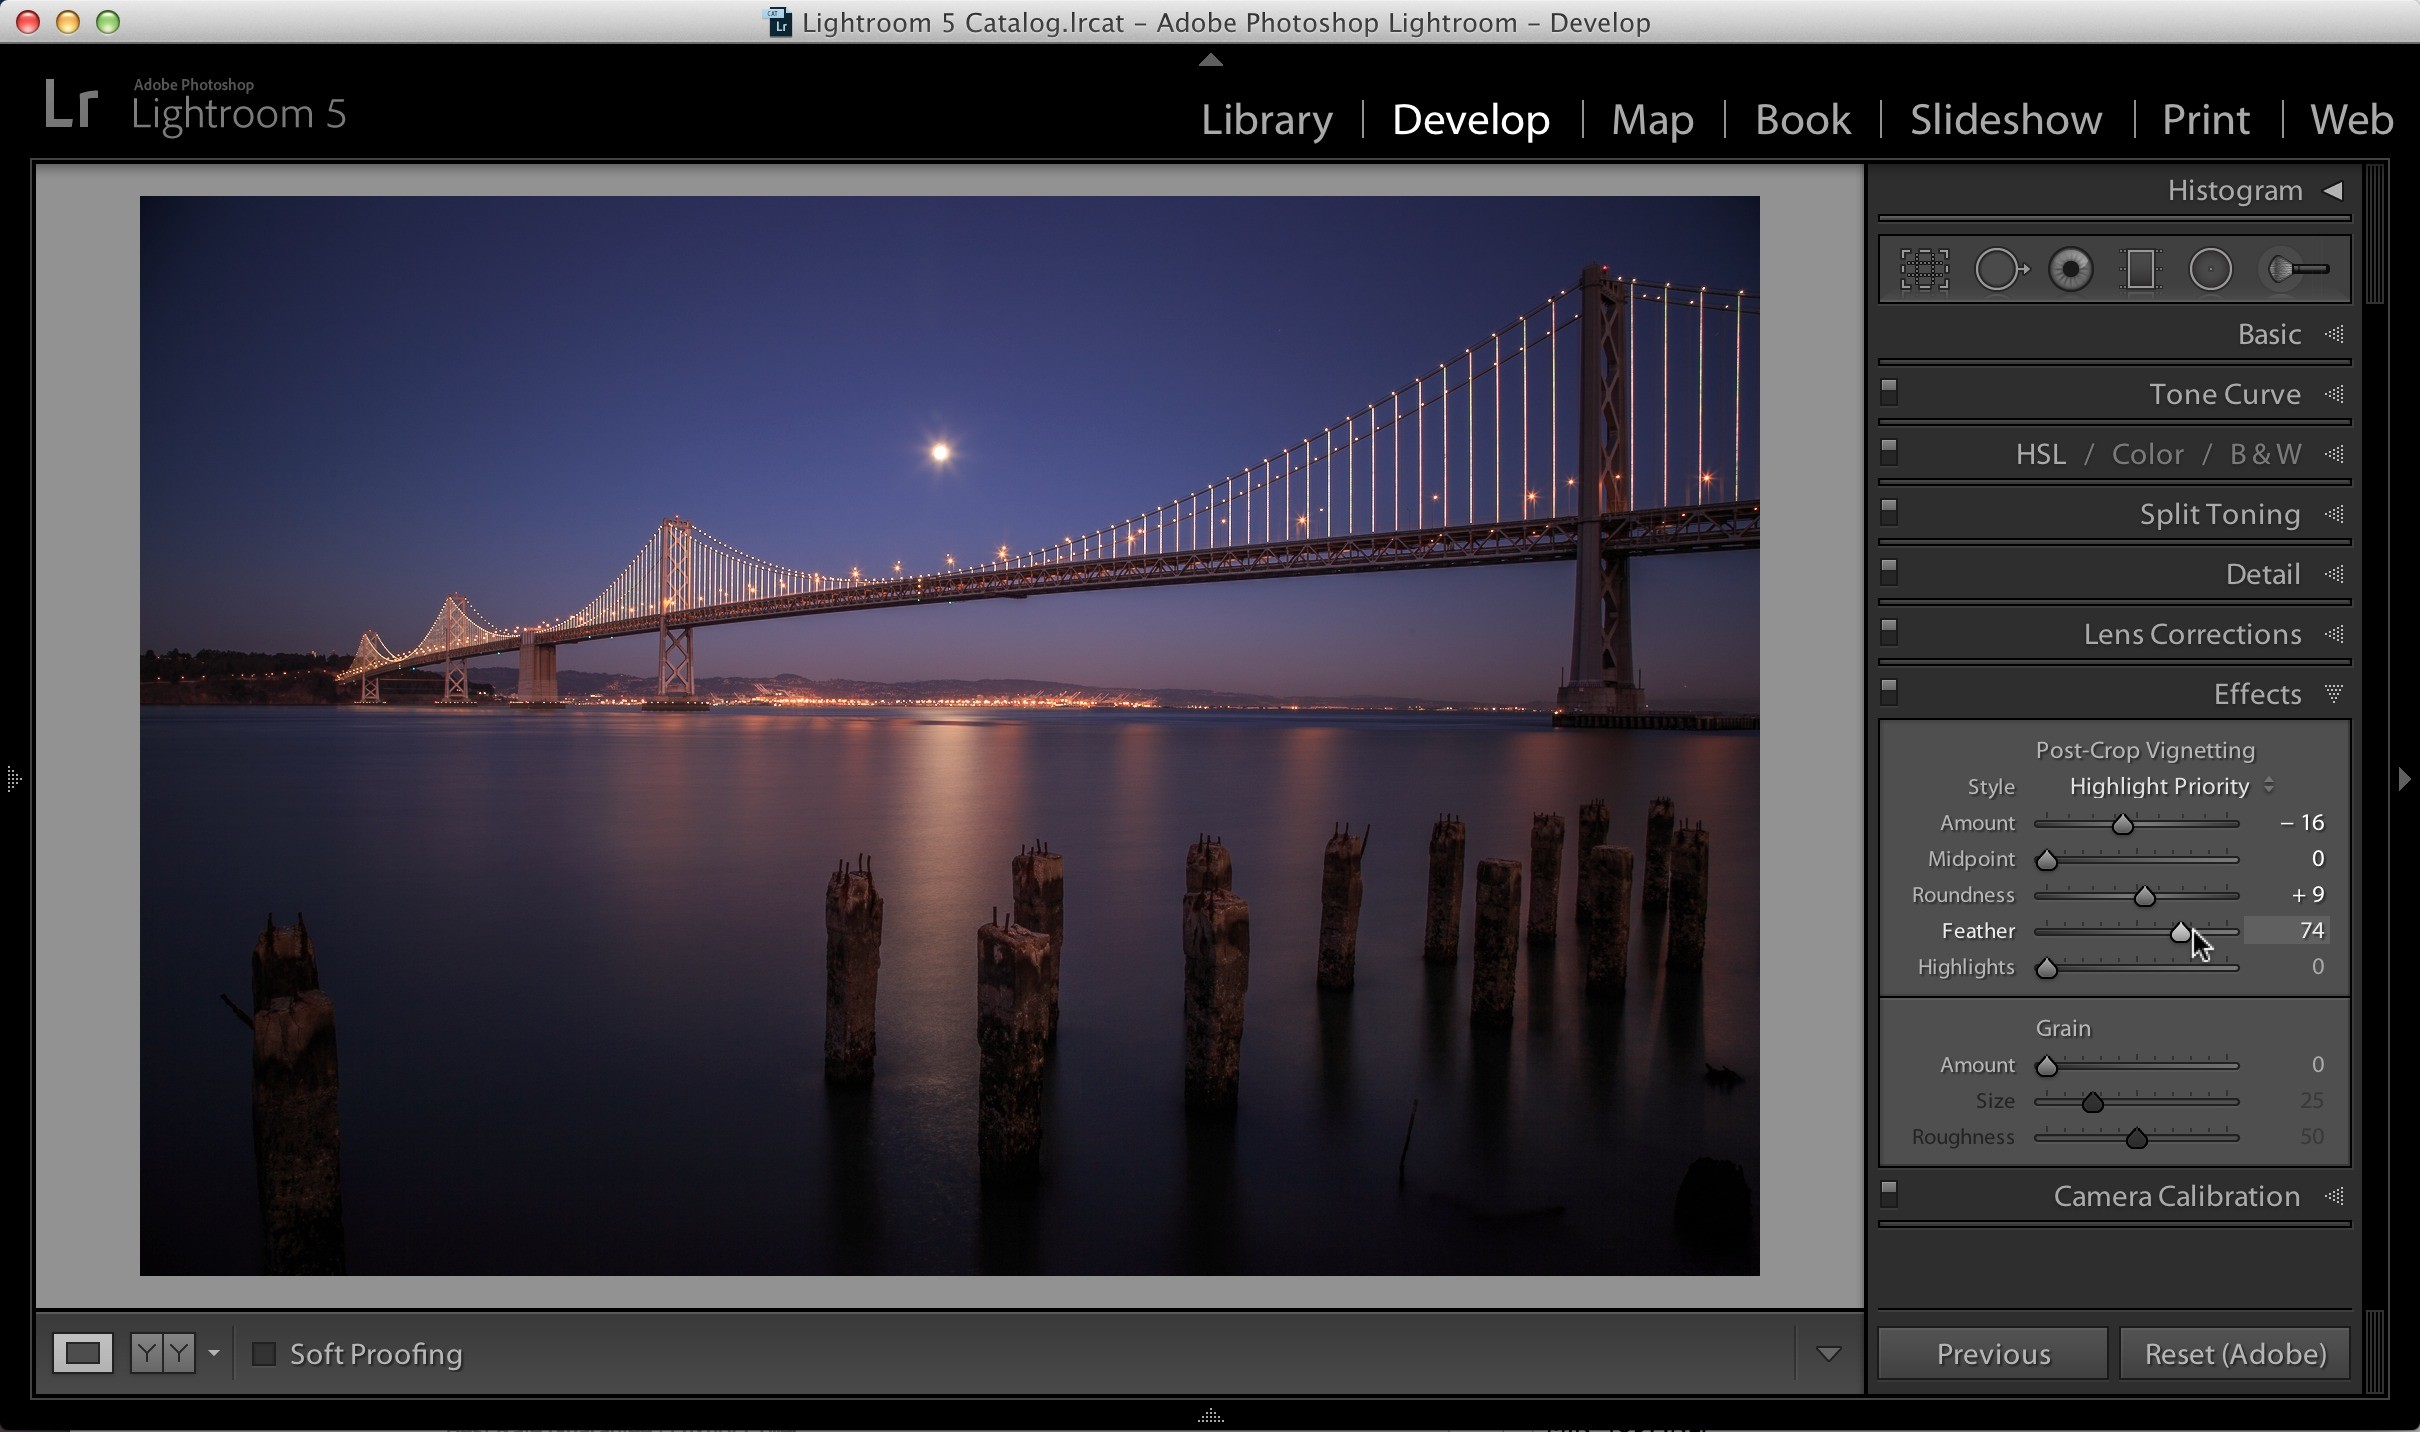2420x1432 pixels.
Task: Switch to Before/After view mode
Action: coord(163,1354)
